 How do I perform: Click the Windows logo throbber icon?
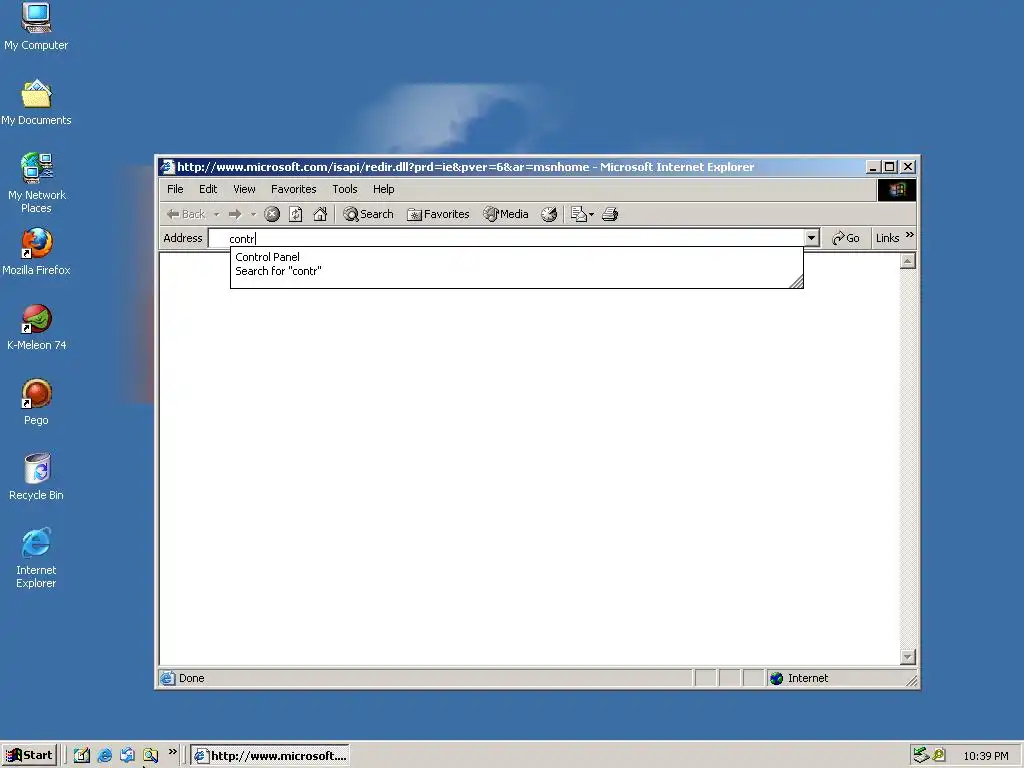(x=897, y=189)
